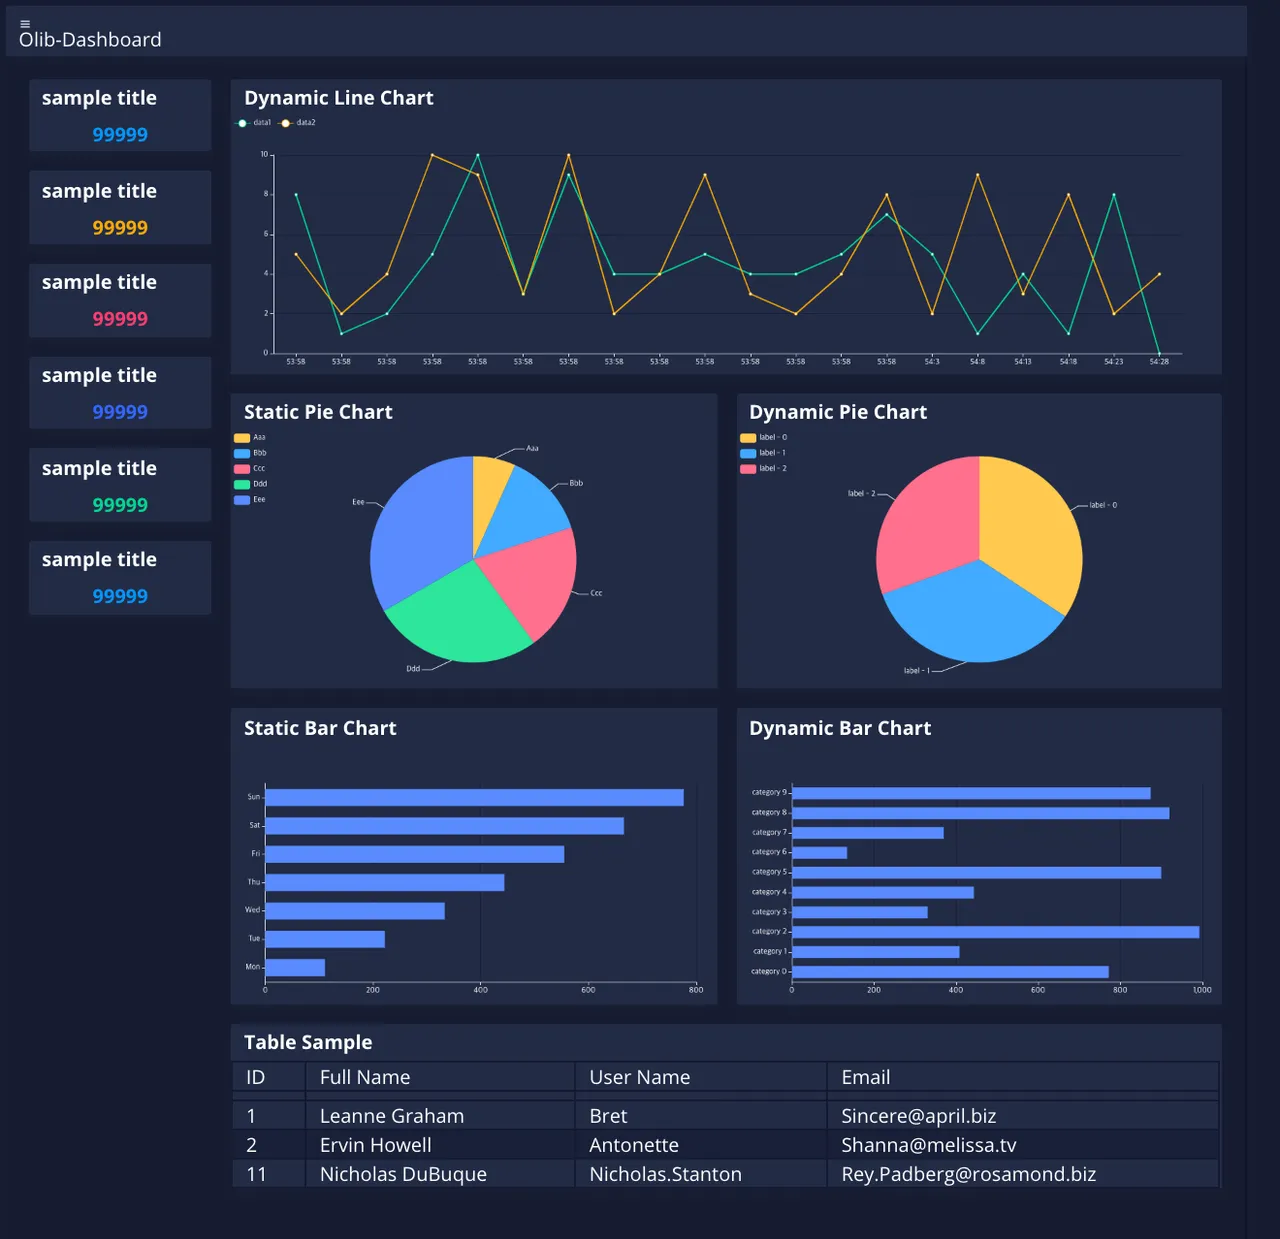The height and width of the screenshot is (1239, 1280).
Task: Toggle the data1 legend in line chart
Action: coord(253,123)
